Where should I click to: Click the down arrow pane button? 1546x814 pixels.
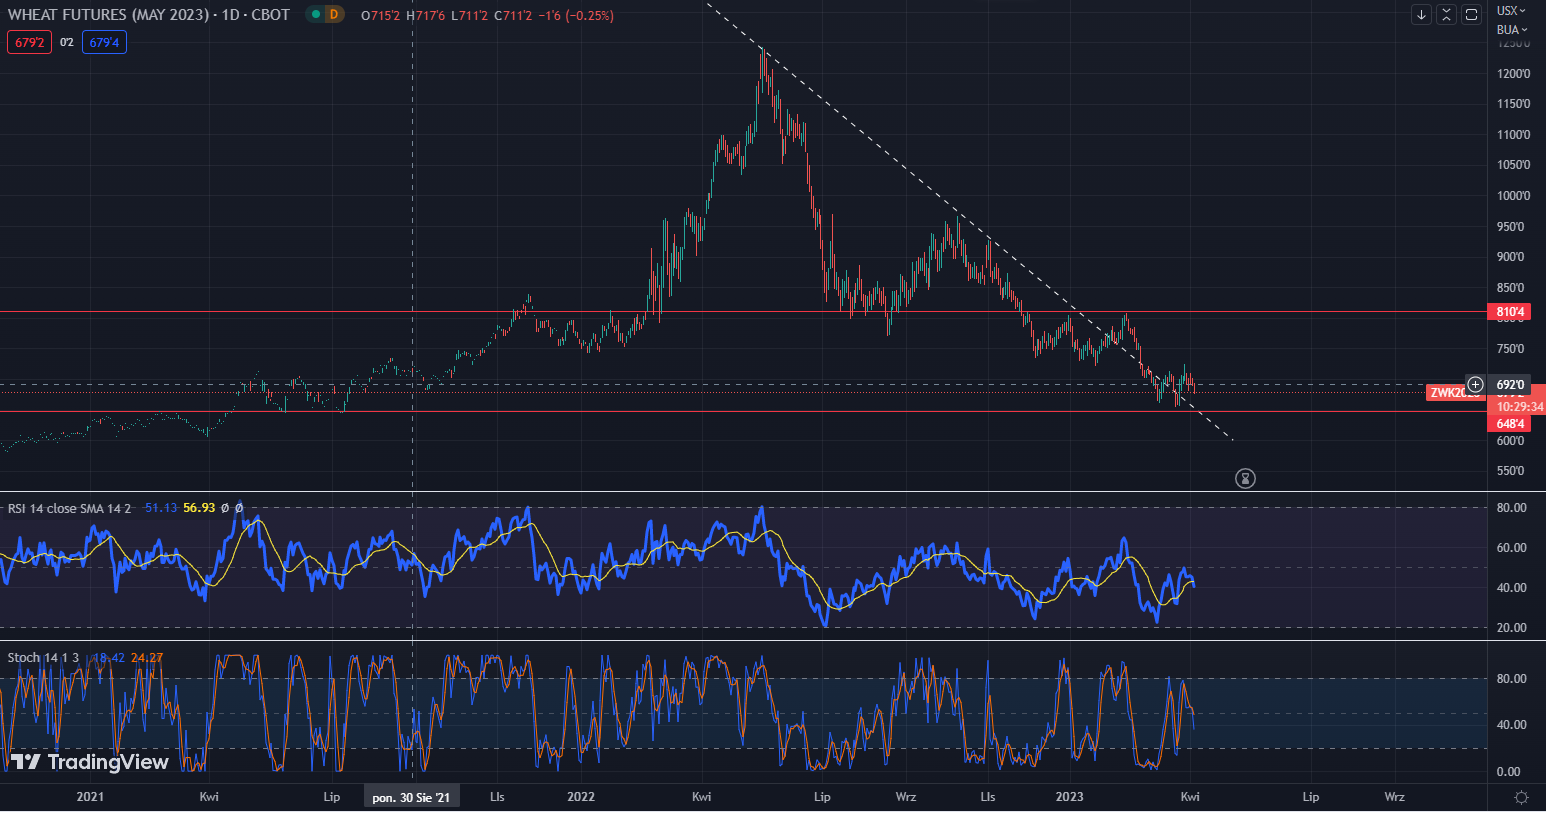(x=1421, y=14)
